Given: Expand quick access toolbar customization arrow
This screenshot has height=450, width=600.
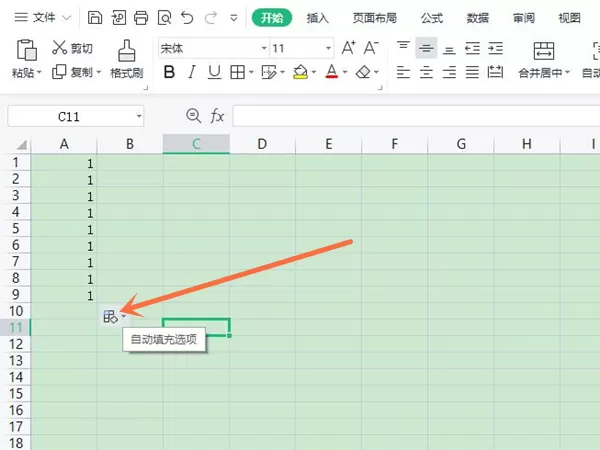Looking at the screenshot, I should (x=234, y=18).
